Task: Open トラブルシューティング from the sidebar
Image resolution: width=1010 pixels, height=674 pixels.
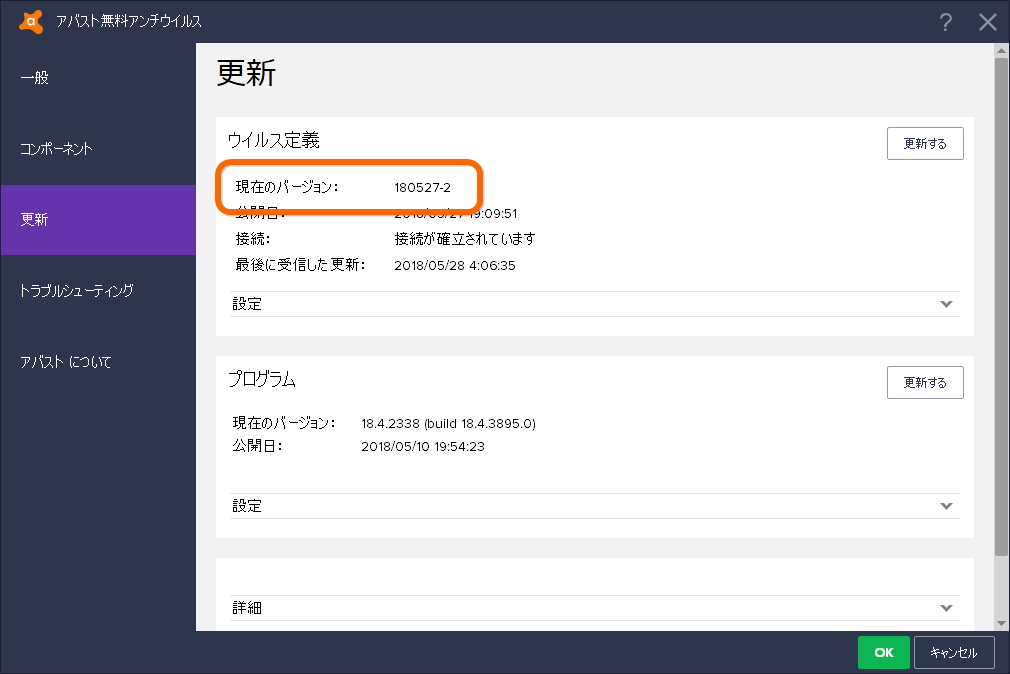Action: pos(76,291)
